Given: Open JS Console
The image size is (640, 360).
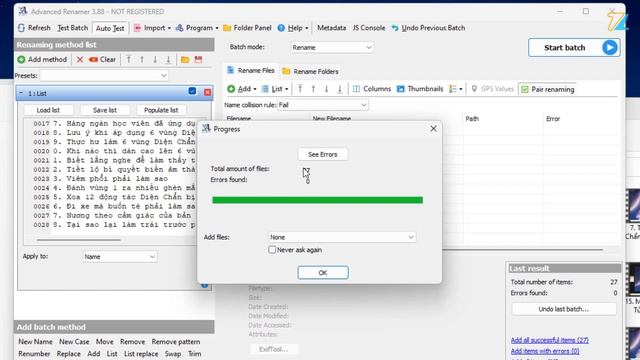Looking at the screenshot, I should (369, 28).
